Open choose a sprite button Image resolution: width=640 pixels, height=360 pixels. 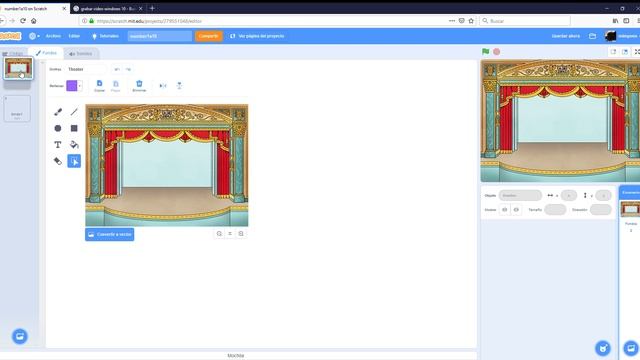603,348
